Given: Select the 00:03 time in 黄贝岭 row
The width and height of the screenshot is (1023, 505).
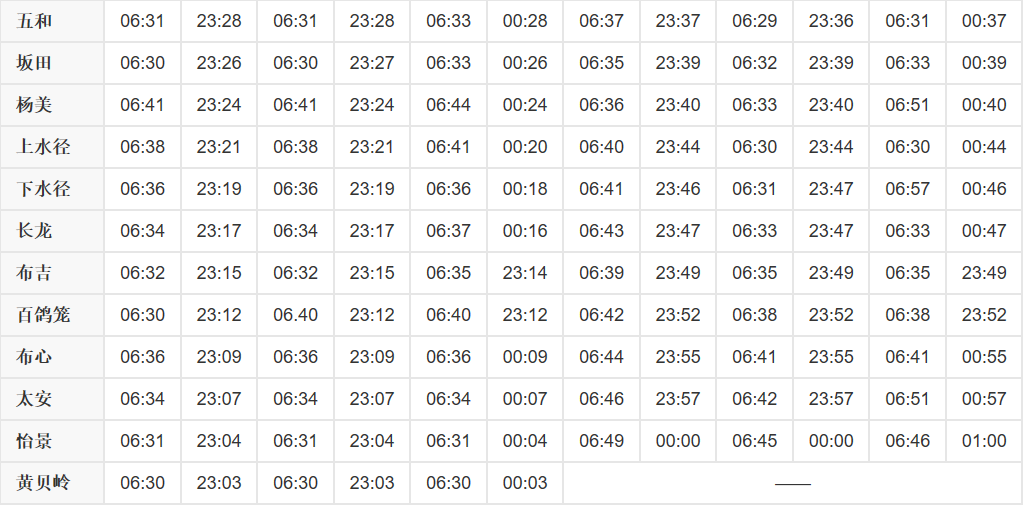Looking at the screenshot, I should (x=525, y=483).
